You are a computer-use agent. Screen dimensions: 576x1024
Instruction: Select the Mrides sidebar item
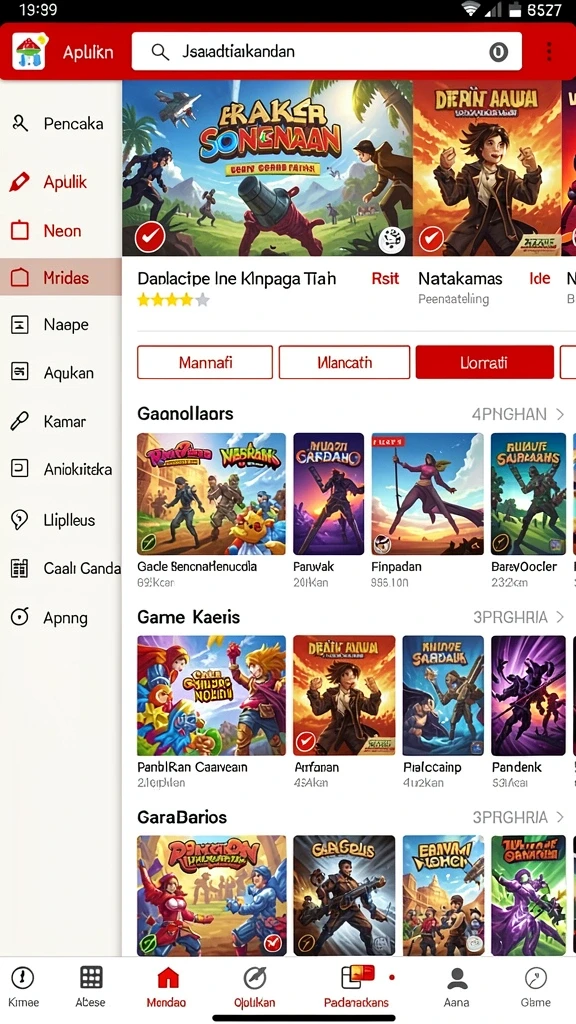tap(61, 277)
